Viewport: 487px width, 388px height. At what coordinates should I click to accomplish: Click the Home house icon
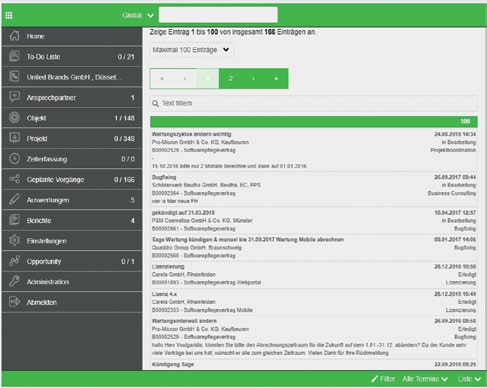click(14, 36)
